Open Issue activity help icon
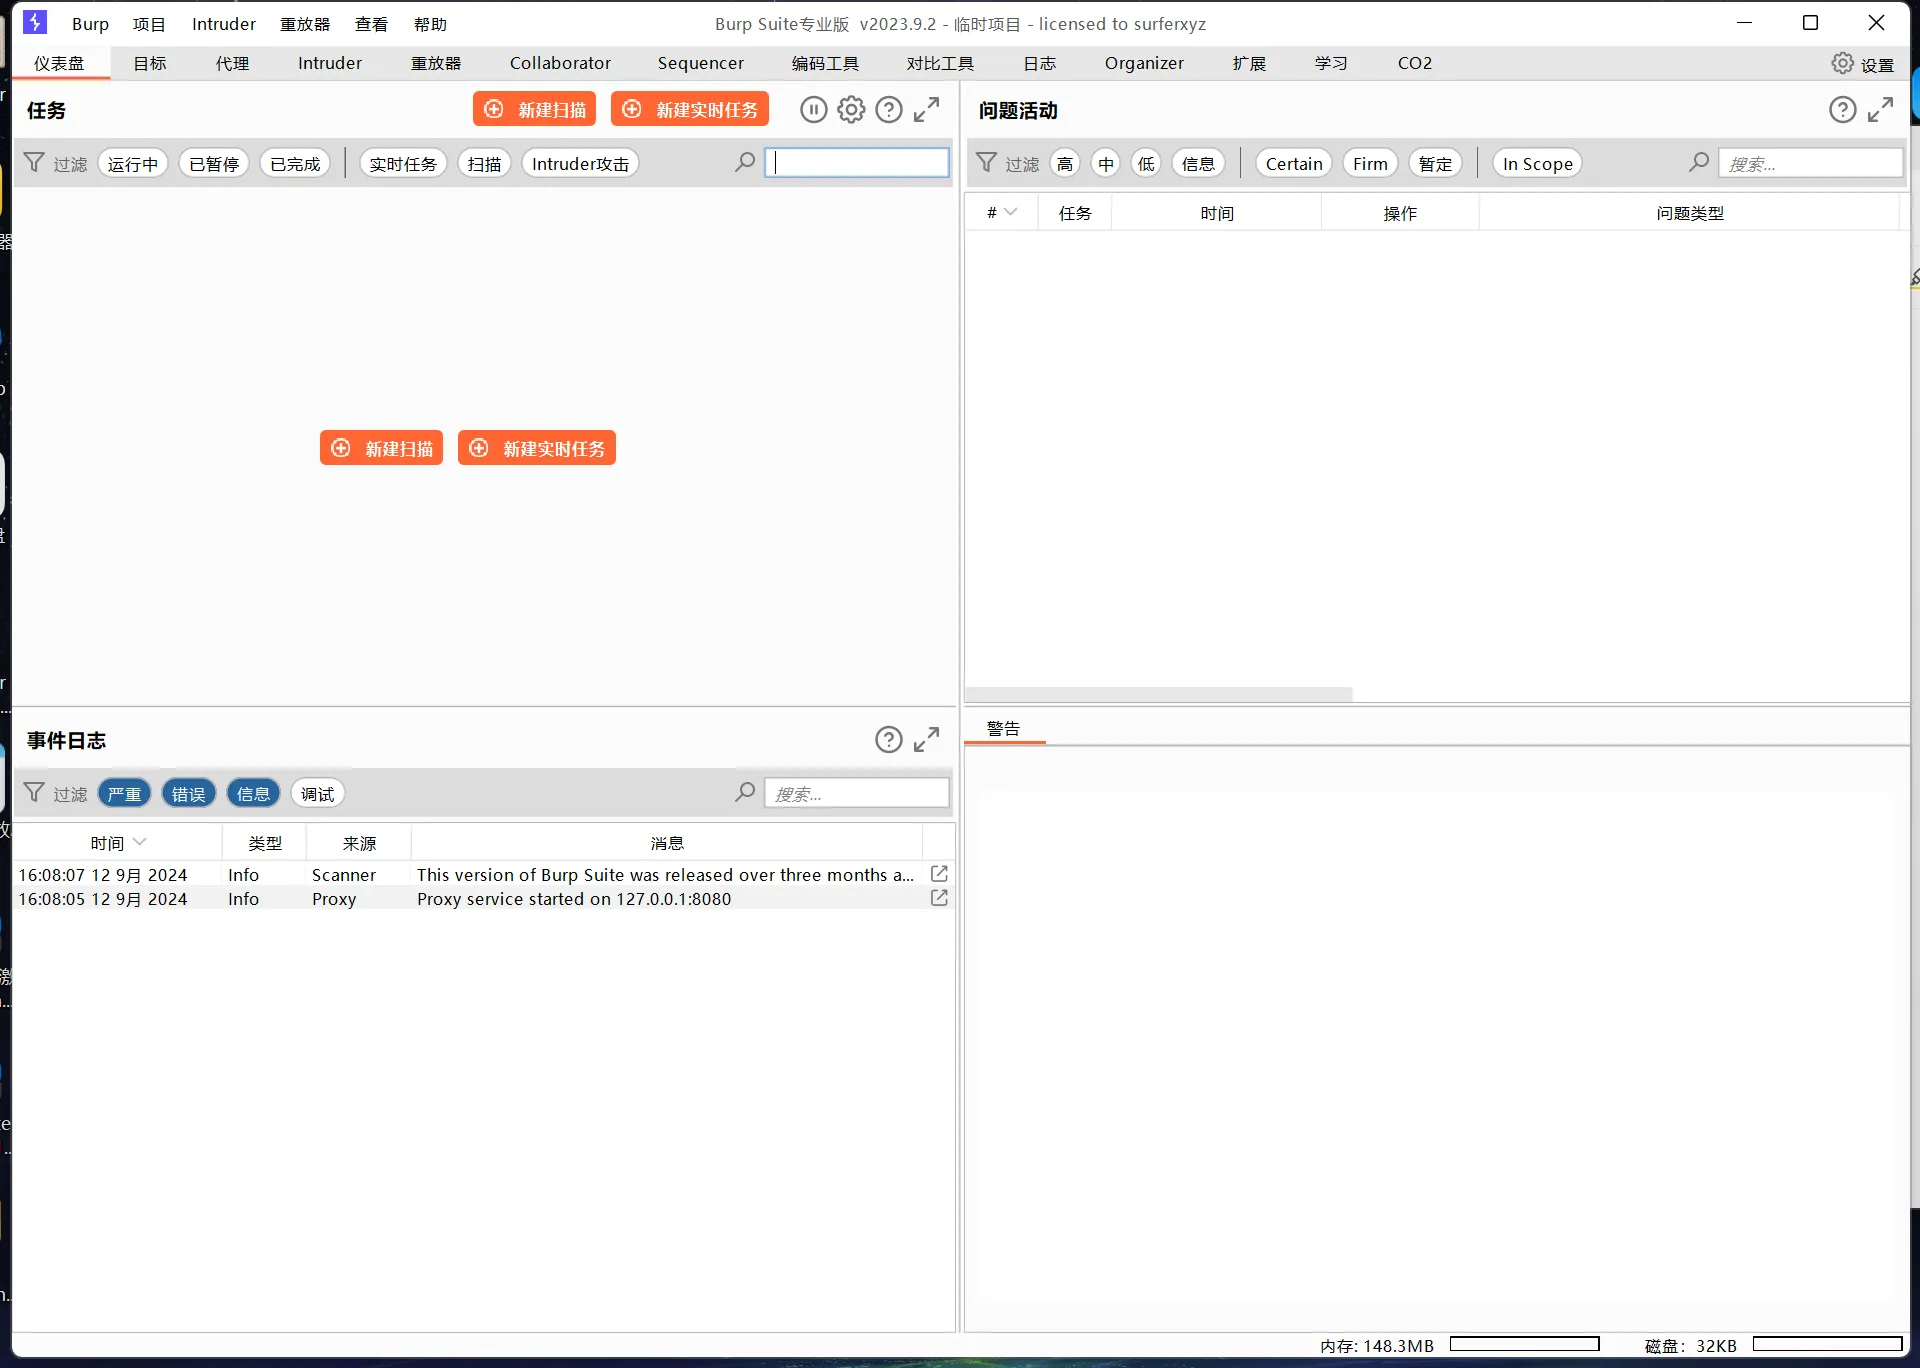The height and width of the screenshot is (1368, 1920). (1843, 110)
